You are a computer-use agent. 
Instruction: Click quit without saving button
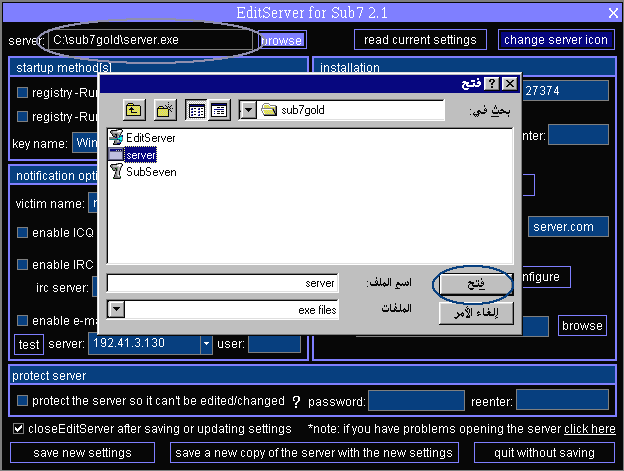click(x=544, y=453)
